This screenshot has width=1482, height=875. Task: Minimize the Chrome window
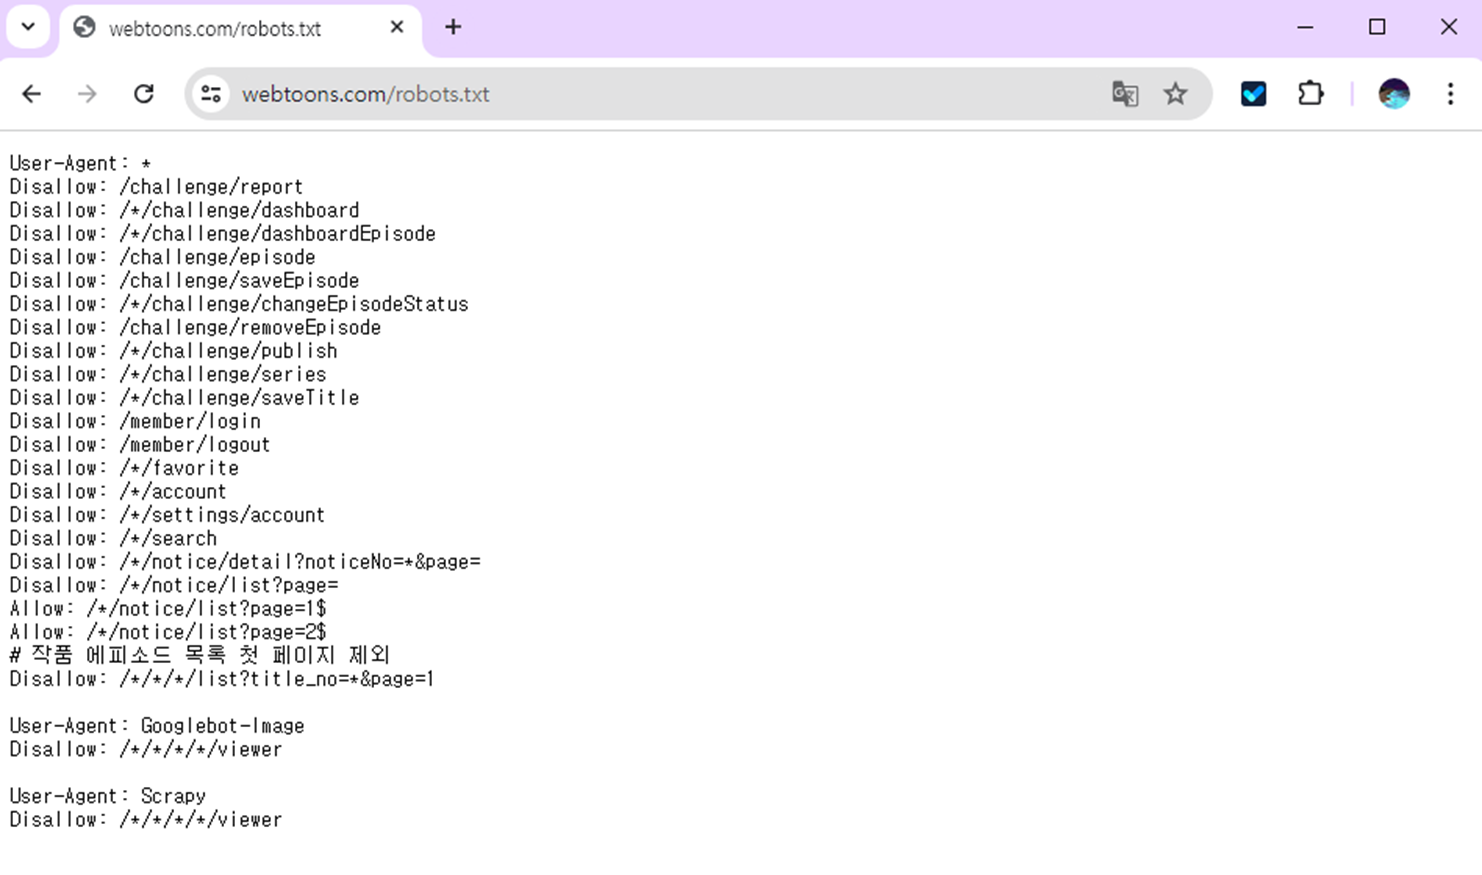(x=1305, y=27)
